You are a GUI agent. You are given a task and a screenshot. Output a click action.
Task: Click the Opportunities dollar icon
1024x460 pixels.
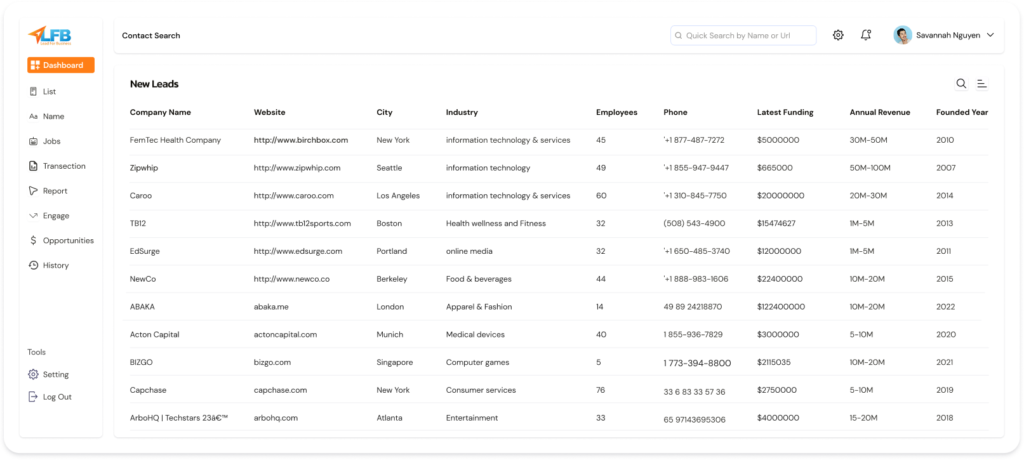point(34,241)
